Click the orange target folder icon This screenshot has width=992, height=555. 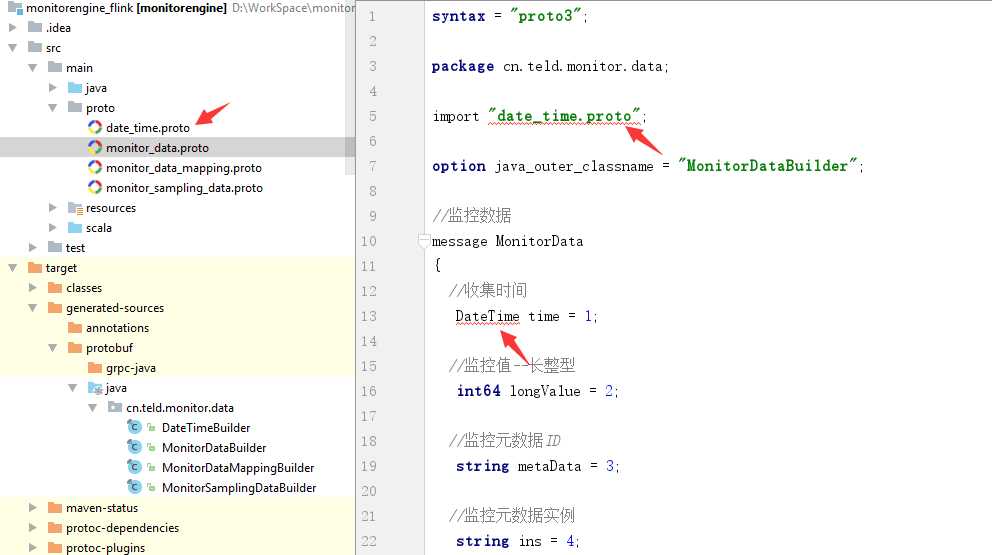35,268
